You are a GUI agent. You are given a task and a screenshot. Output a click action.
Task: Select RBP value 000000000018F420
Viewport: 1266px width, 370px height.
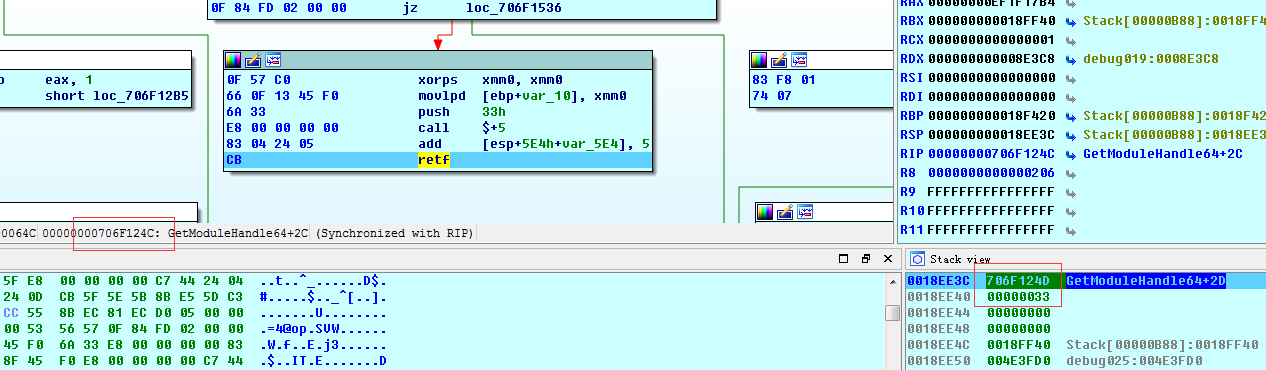pyautogui.click(x=993, y=116)
